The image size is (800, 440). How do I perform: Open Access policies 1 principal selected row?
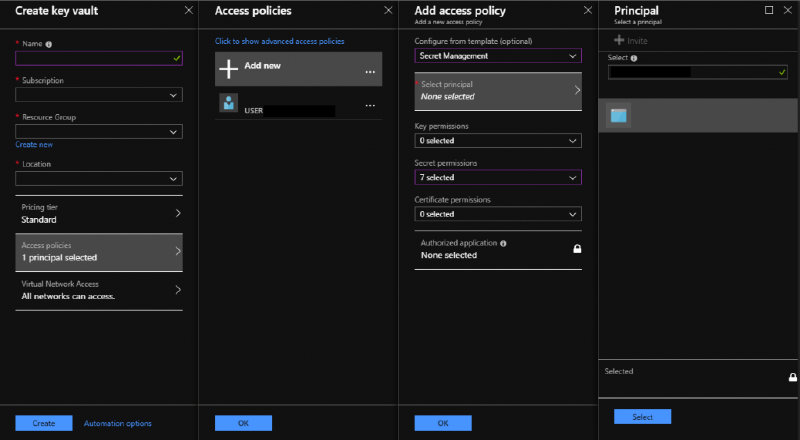click(99, 252)
